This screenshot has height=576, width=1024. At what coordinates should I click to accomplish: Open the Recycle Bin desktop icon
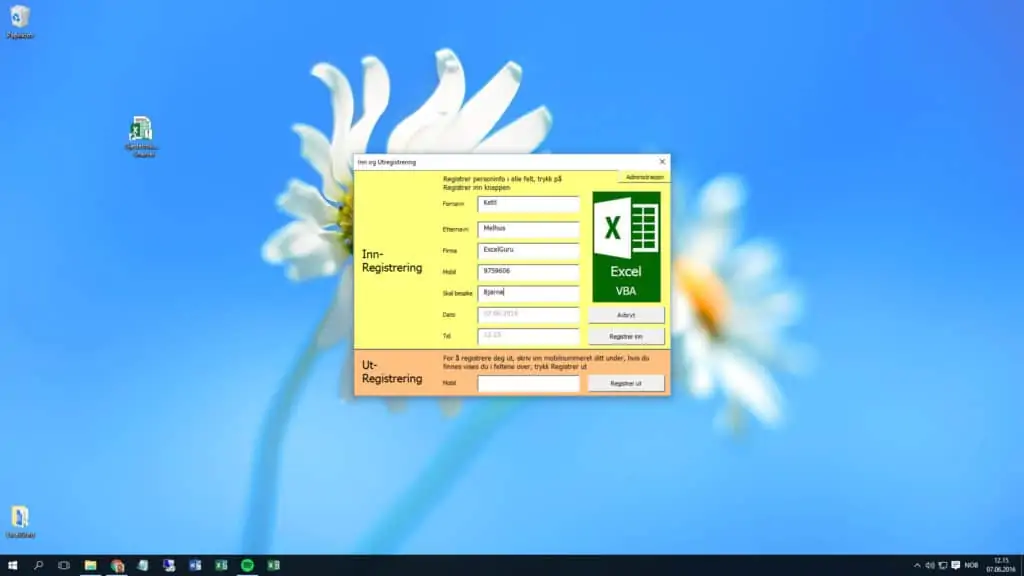point(20,22)
